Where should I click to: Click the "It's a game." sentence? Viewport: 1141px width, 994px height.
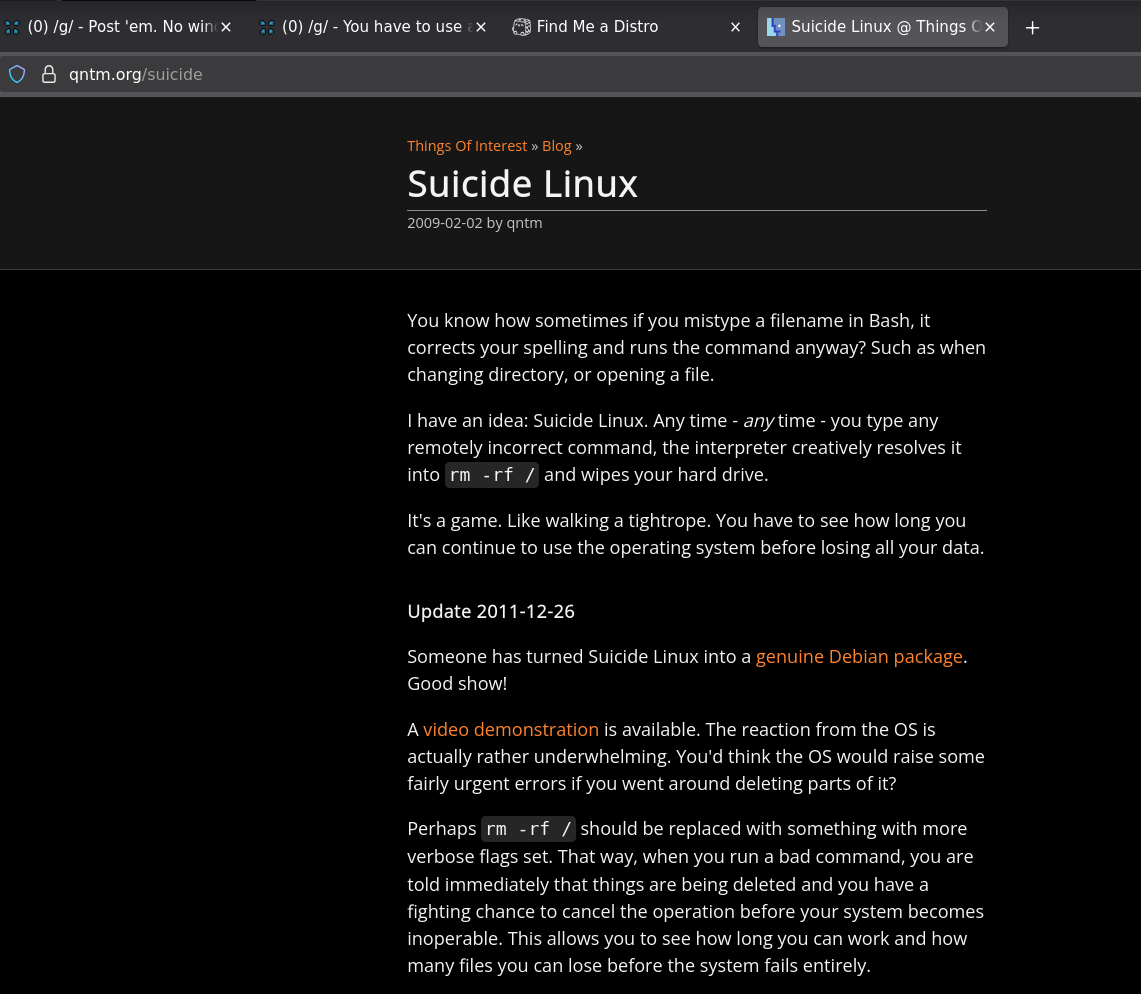[x=454, y=521]
